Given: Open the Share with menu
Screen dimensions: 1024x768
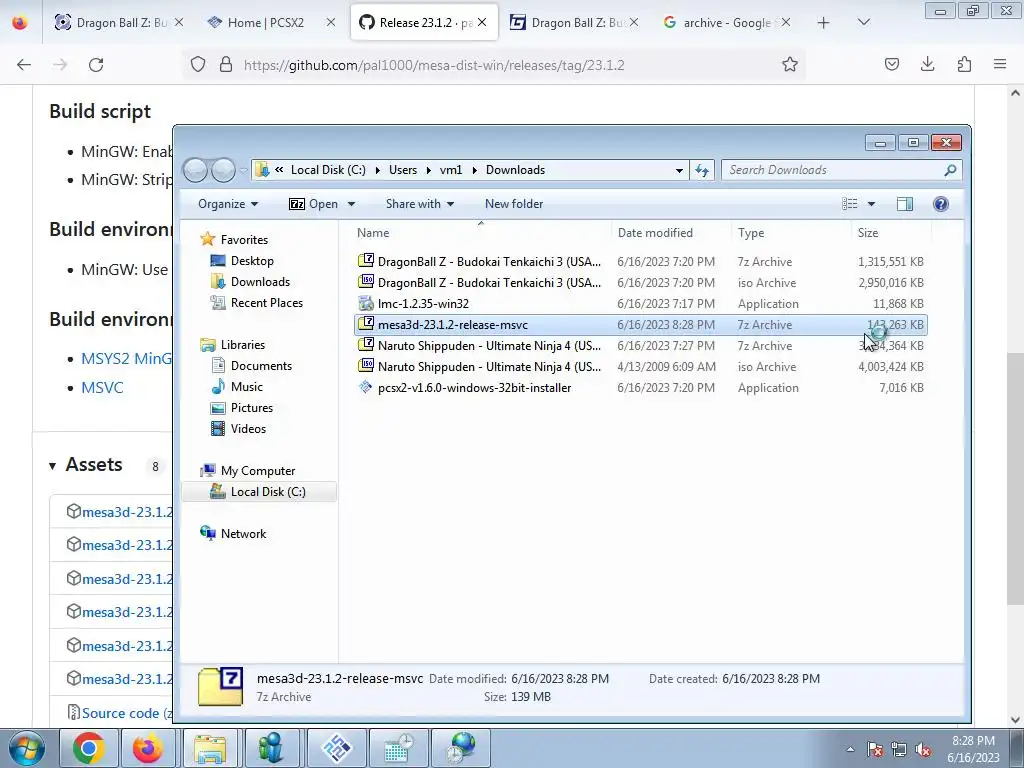Looking at the screenshot, I should (x=419, y=204).
